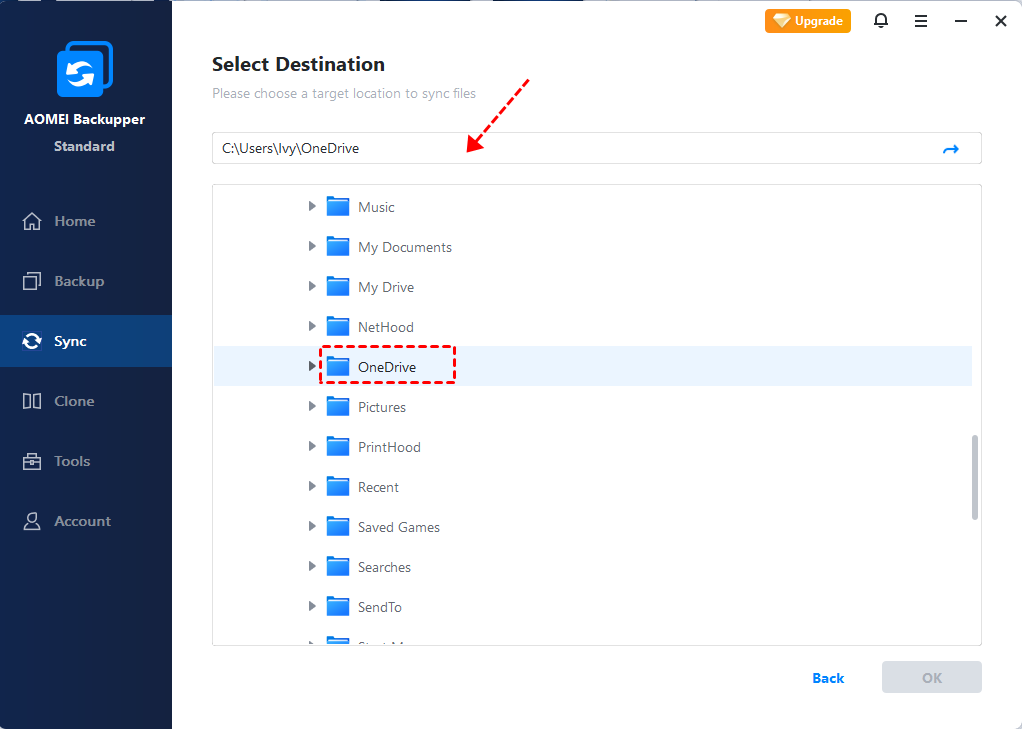Click the Upgrade diamond button
The height and width of the screenshot is (729, 1022).
[808, 21]
